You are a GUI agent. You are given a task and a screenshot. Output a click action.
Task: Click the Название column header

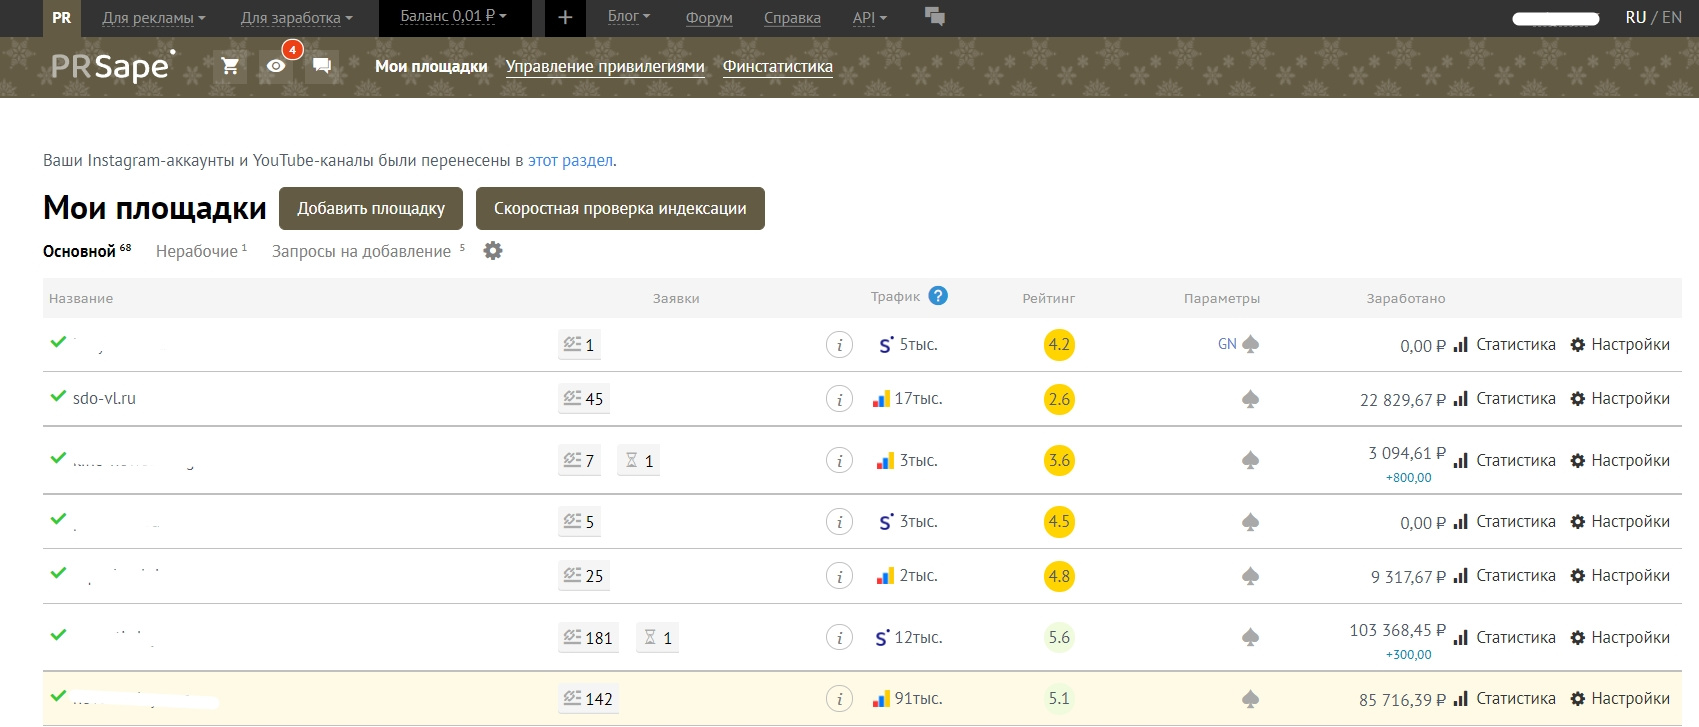[x=81, y=298]
